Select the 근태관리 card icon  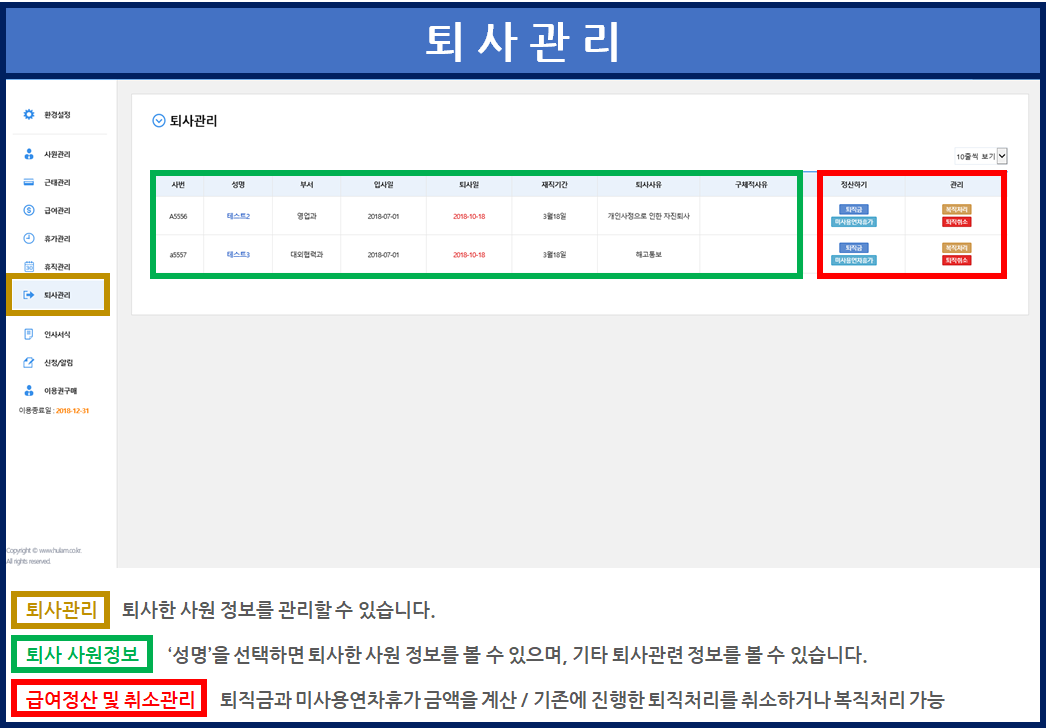(29, 183)
